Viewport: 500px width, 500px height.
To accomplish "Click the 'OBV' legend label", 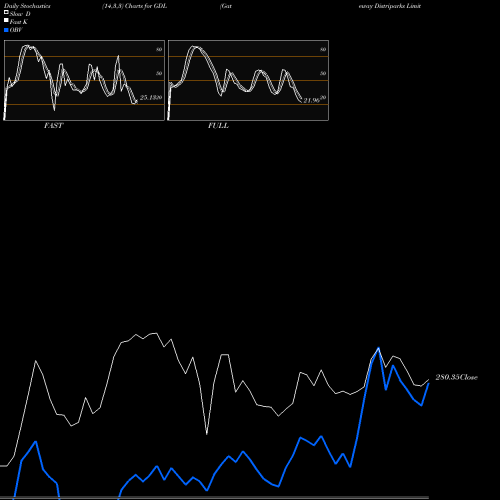I will pos(16,30).
